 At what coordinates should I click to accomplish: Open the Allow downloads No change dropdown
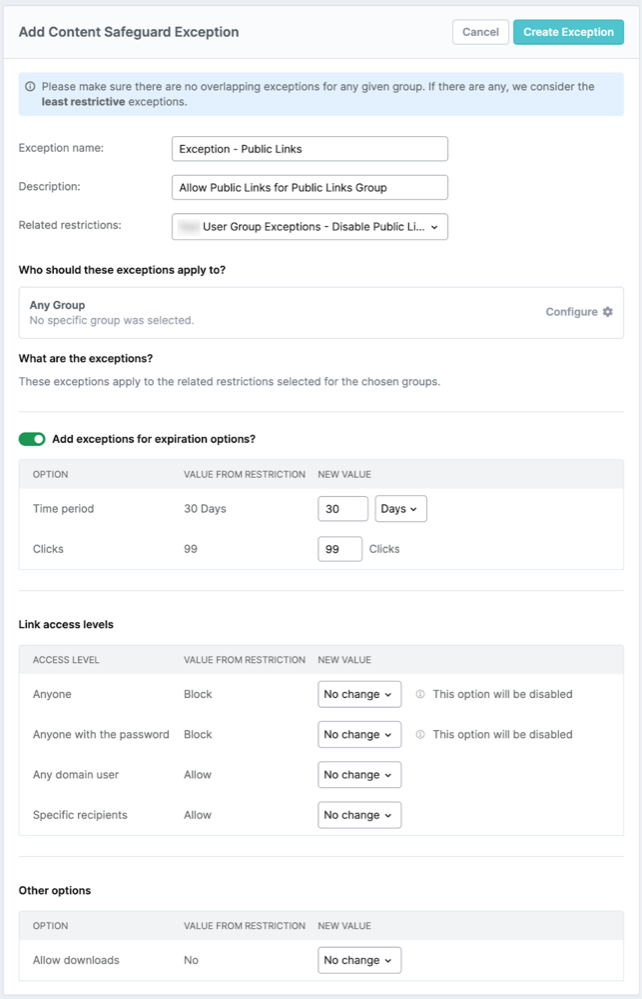pos(358,959)
